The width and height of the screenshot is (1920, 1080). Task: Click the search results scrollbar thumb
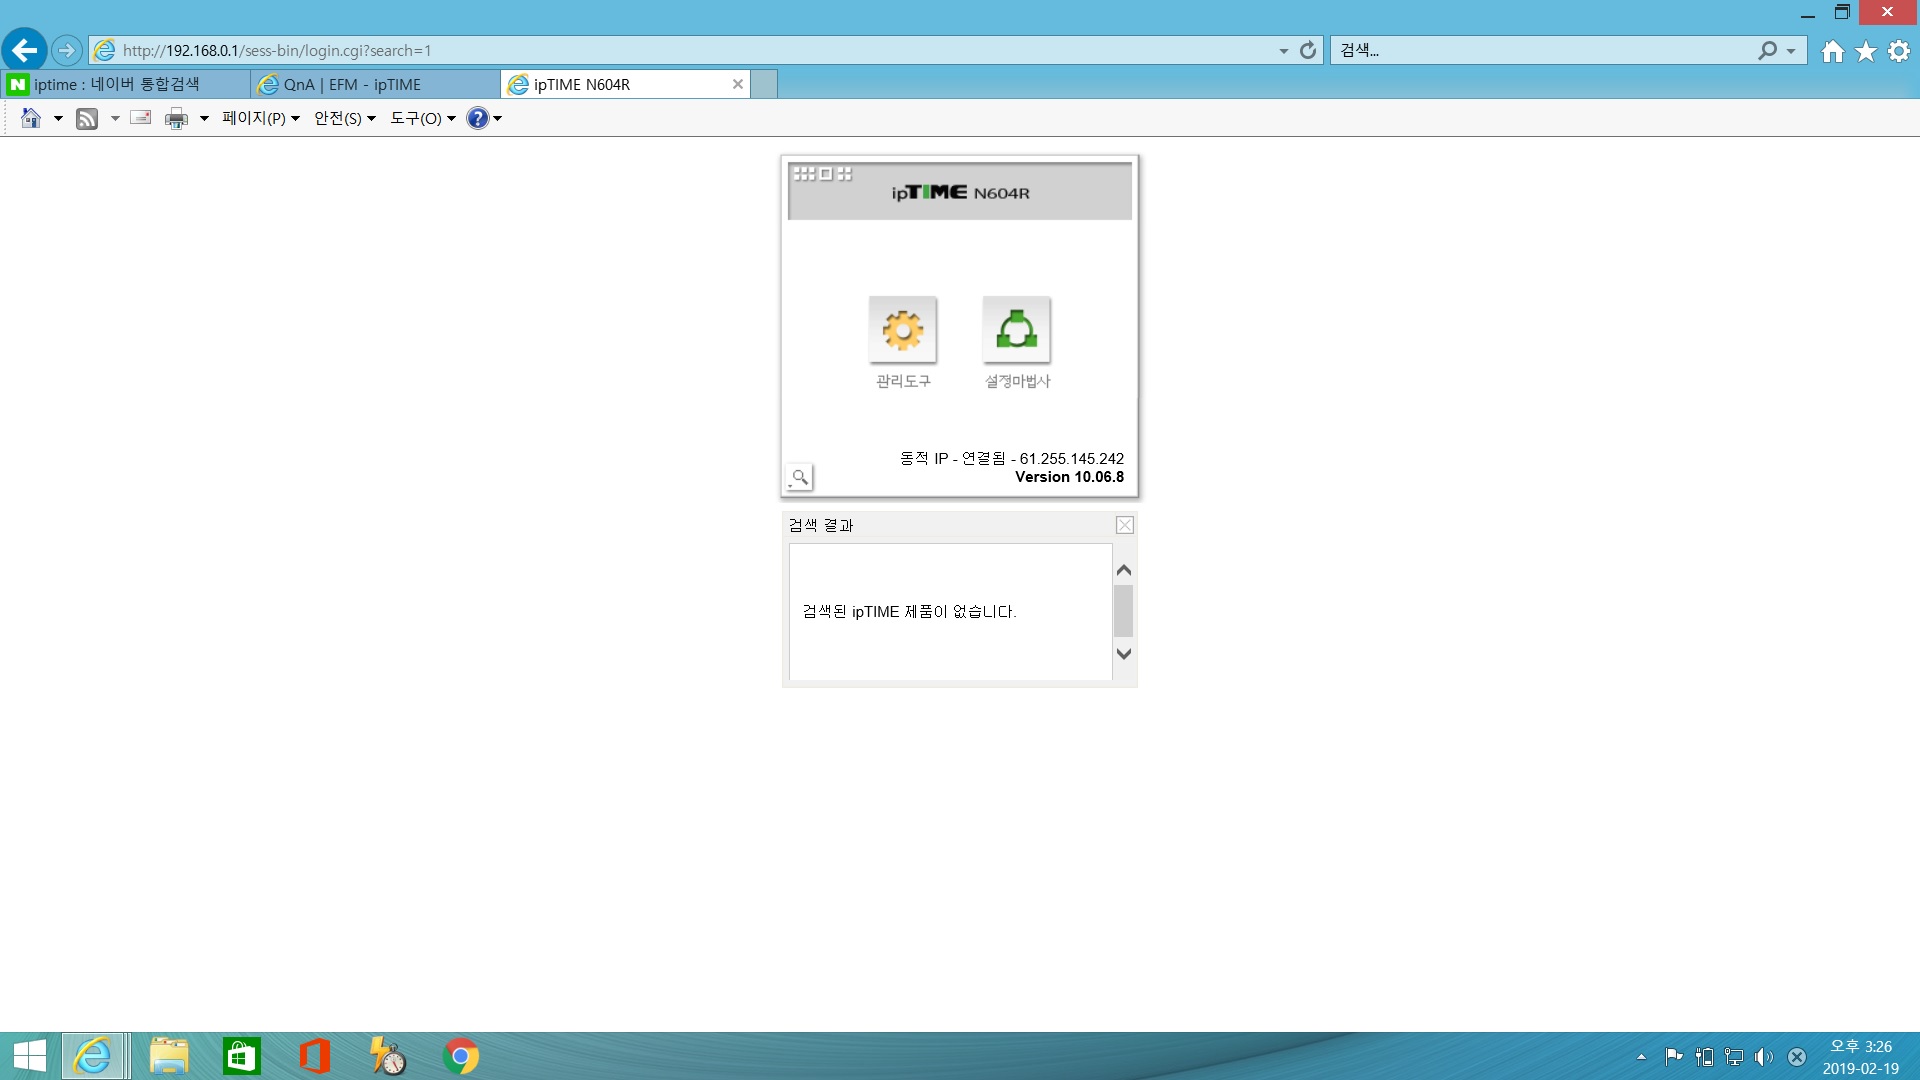[x=1124, y=611]
